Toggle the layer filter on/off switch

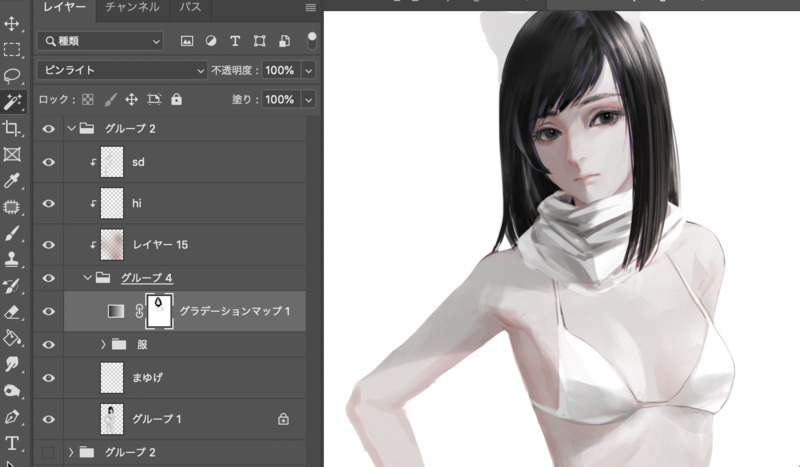coord(312,41)
